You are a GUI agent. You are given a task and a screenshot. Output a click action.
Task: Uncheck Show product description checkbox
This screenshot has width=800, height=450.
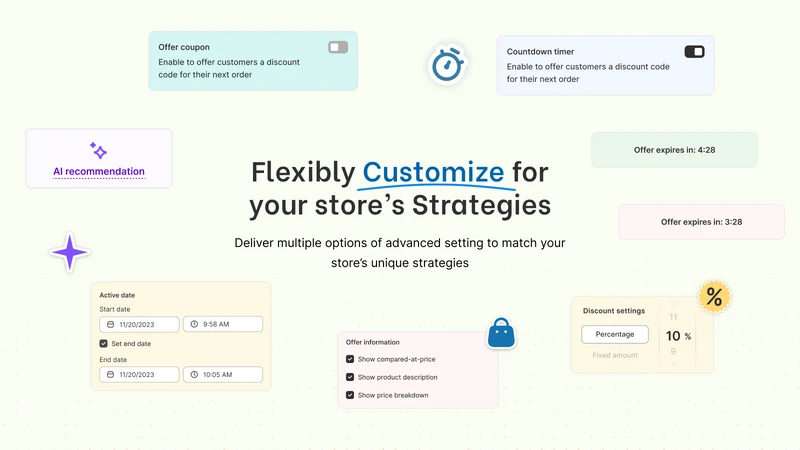pyautogui.click(x=350, y=377)
